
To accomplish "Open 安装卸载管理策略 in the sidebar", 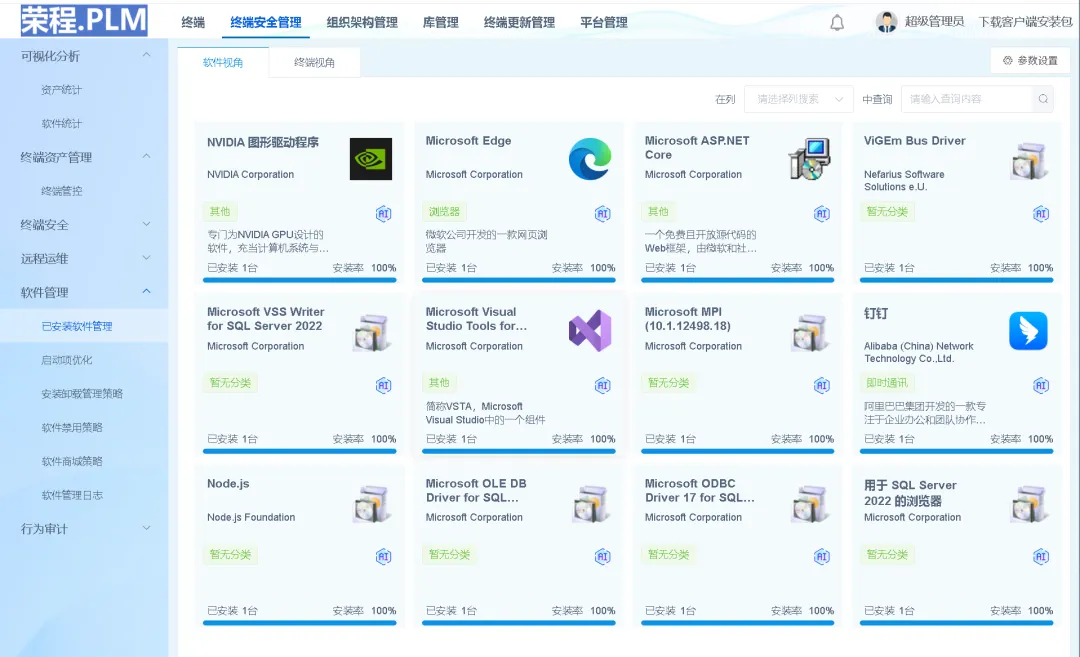I will (82, 394).
